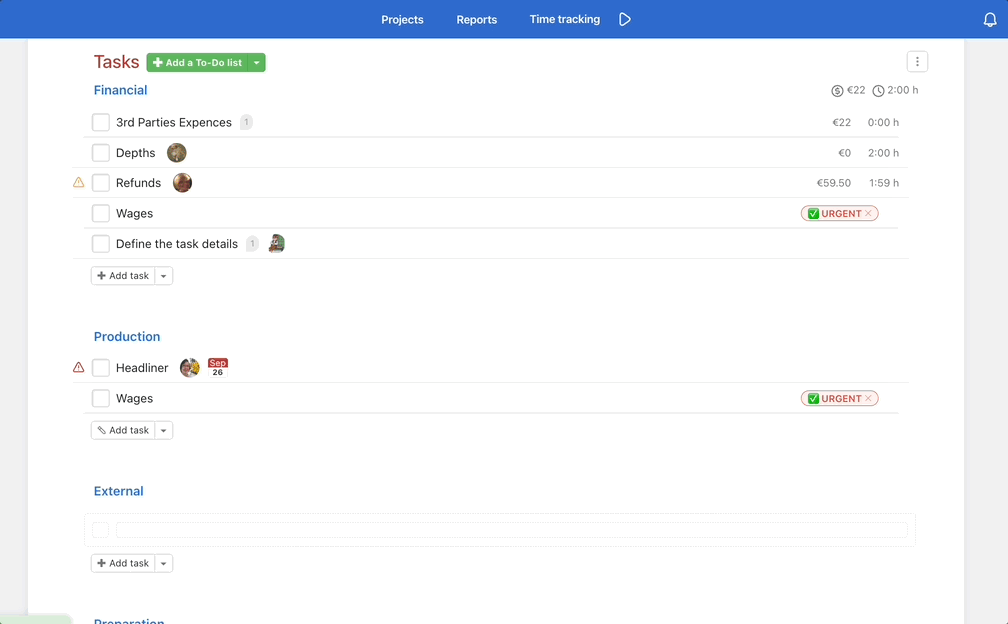Image resolution: width=1008 pixels, height=624 pixels.
Task: Open the three-dot options menu
Action: (917, 62)
